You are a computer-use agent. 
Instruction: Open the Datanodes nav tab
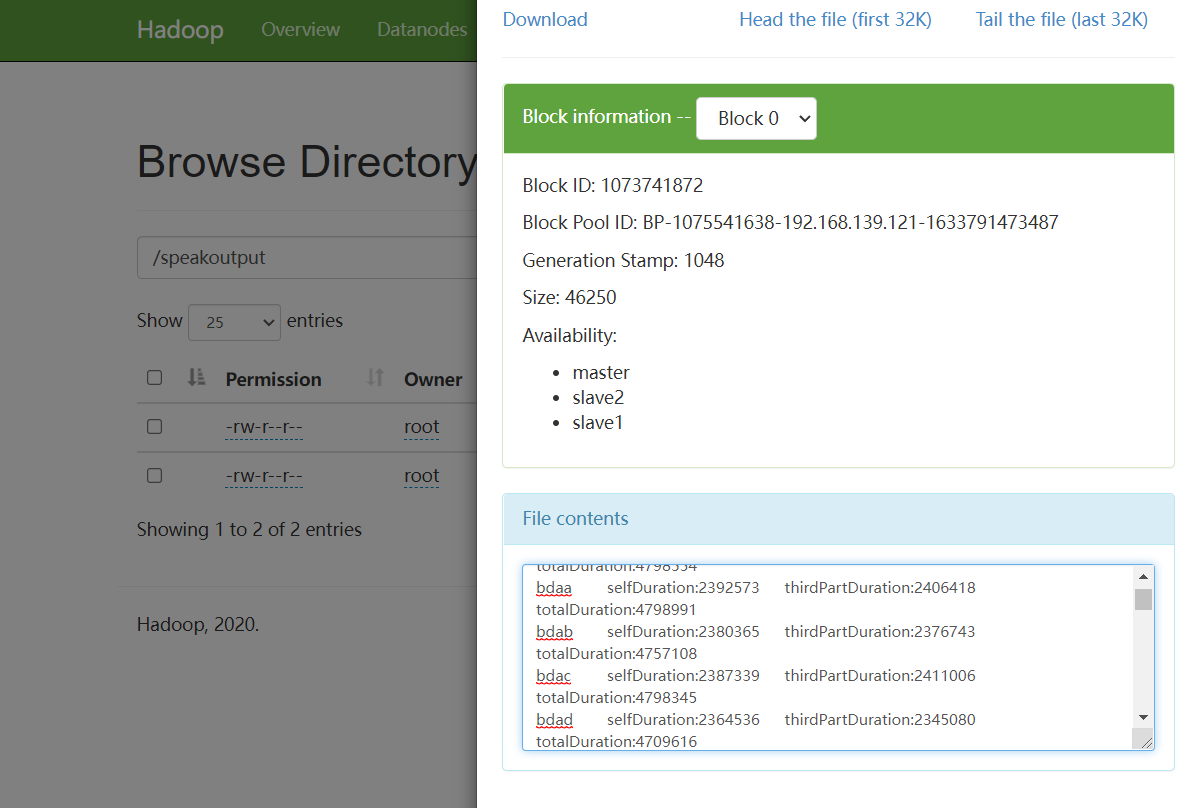(421, 30)
